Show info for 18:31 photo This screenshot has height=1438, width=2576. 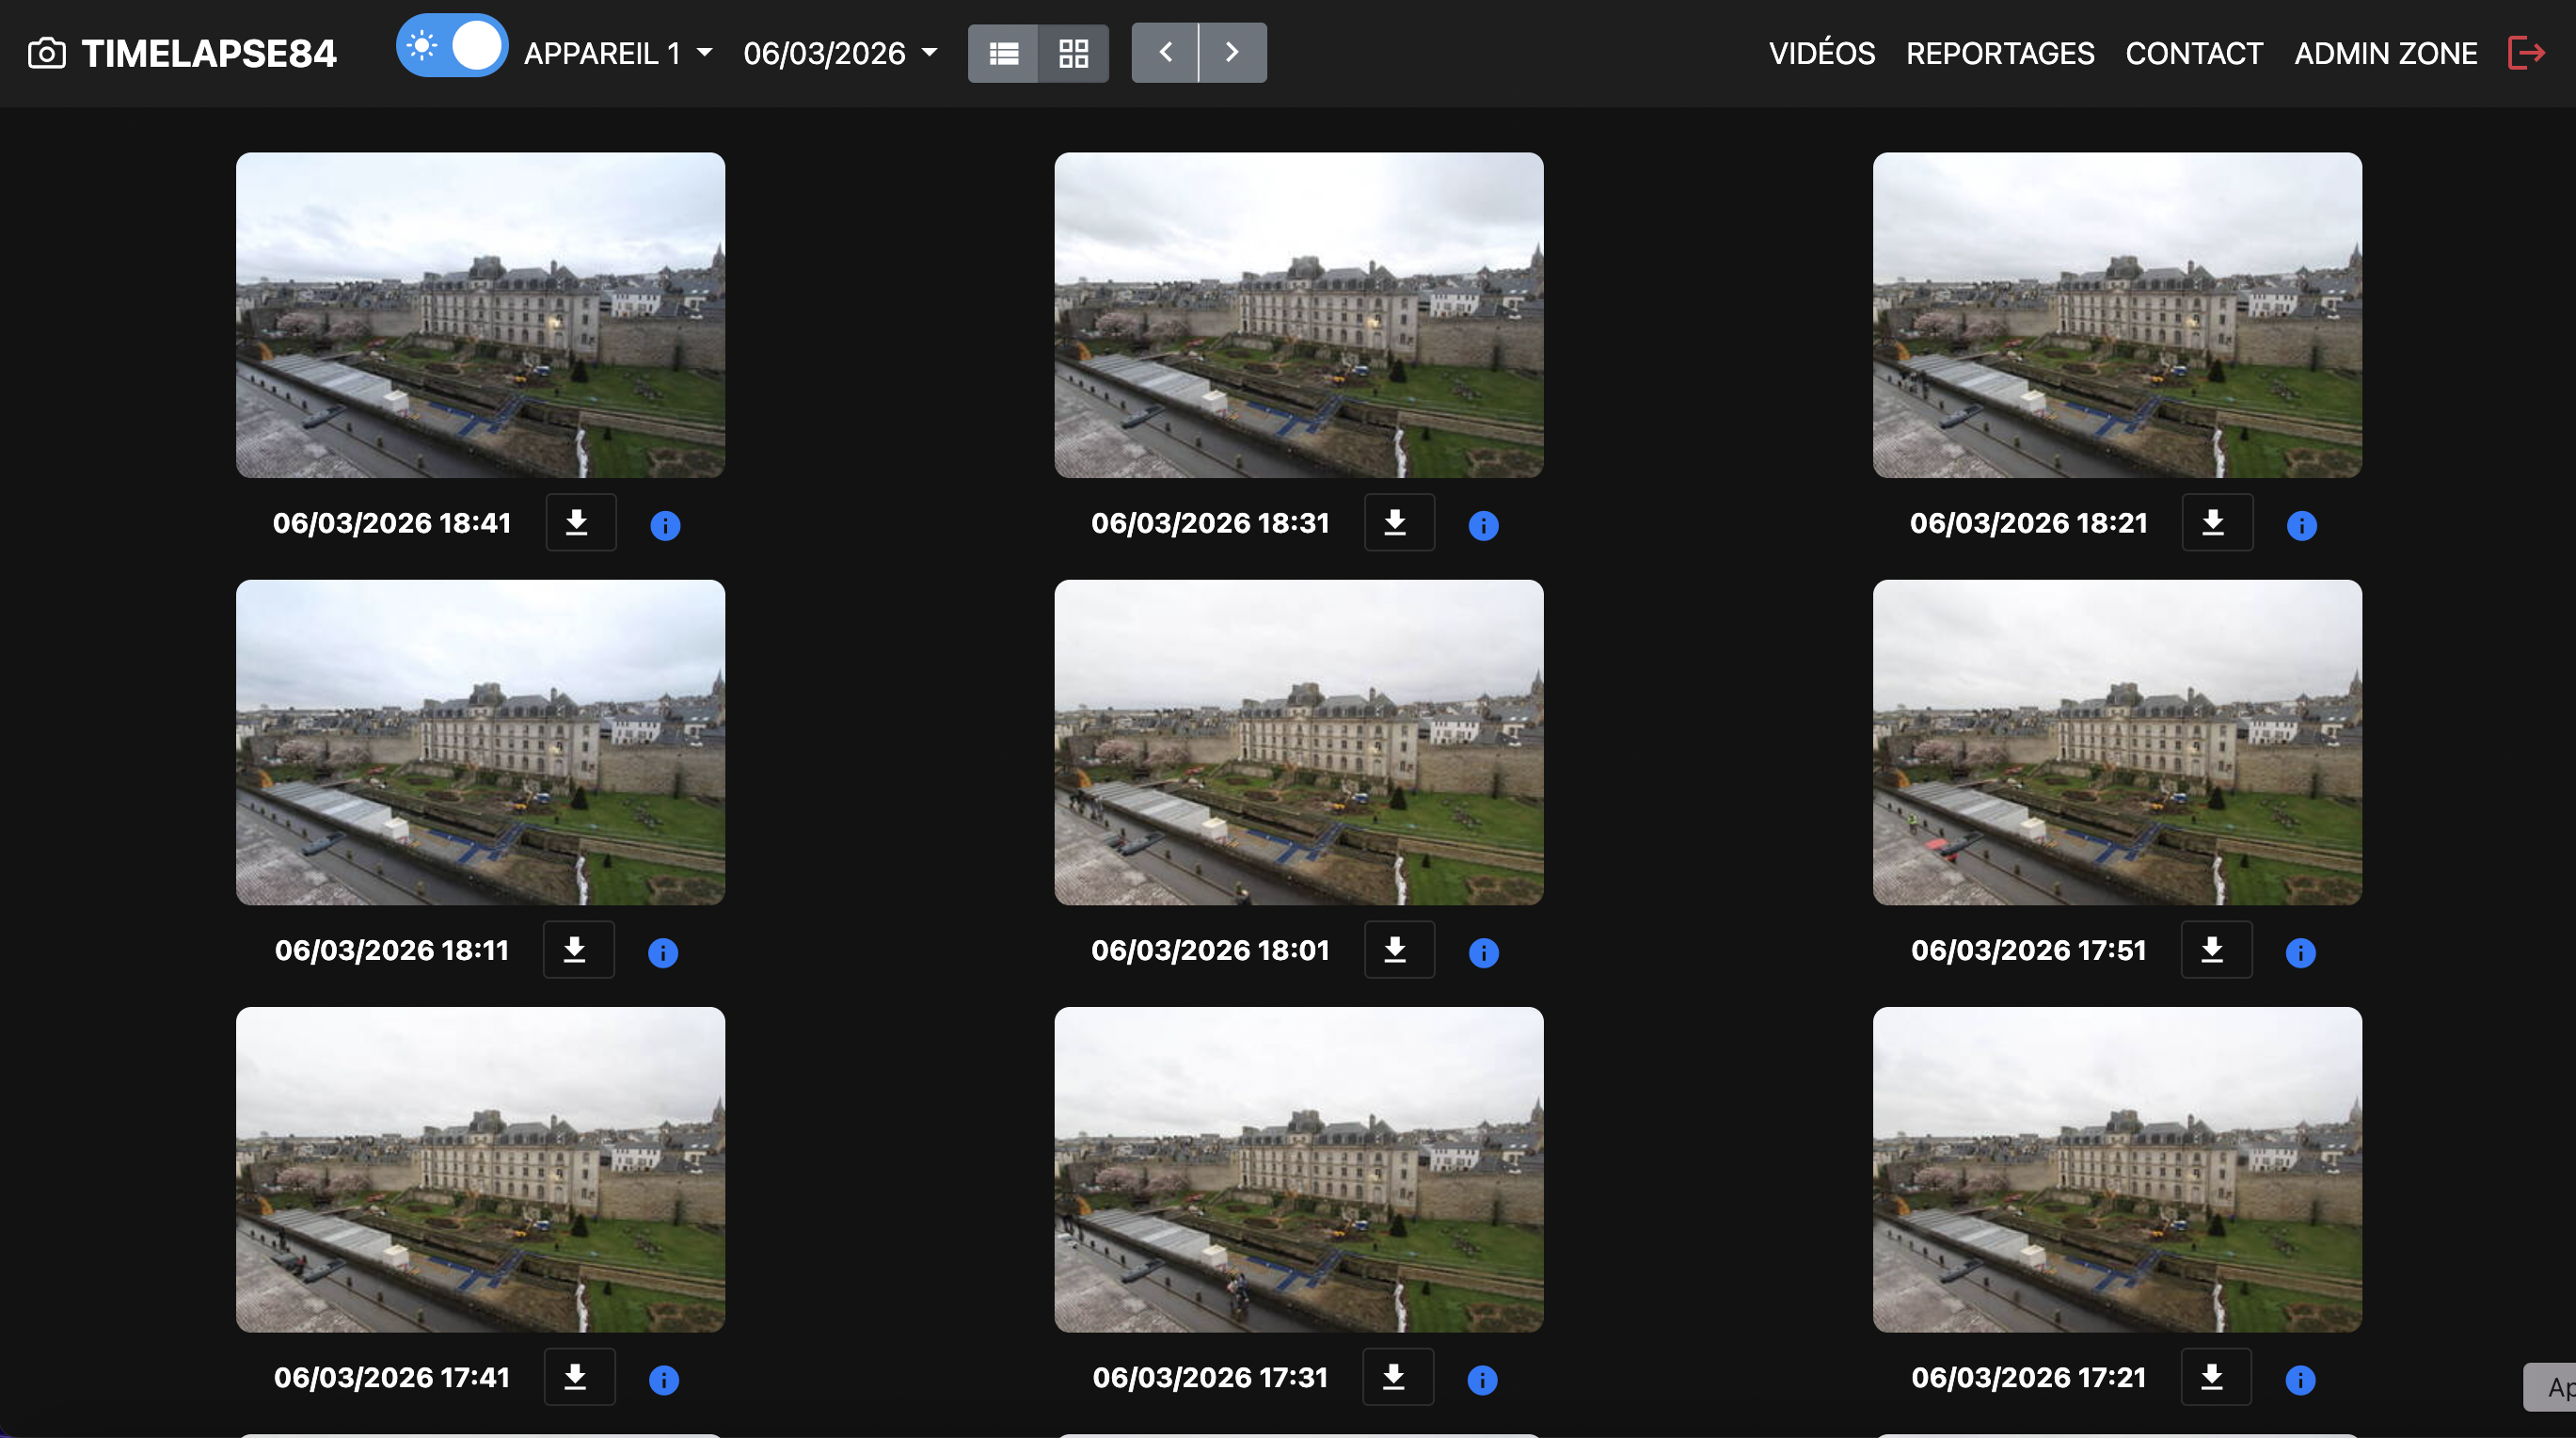tap(1483, 525)
